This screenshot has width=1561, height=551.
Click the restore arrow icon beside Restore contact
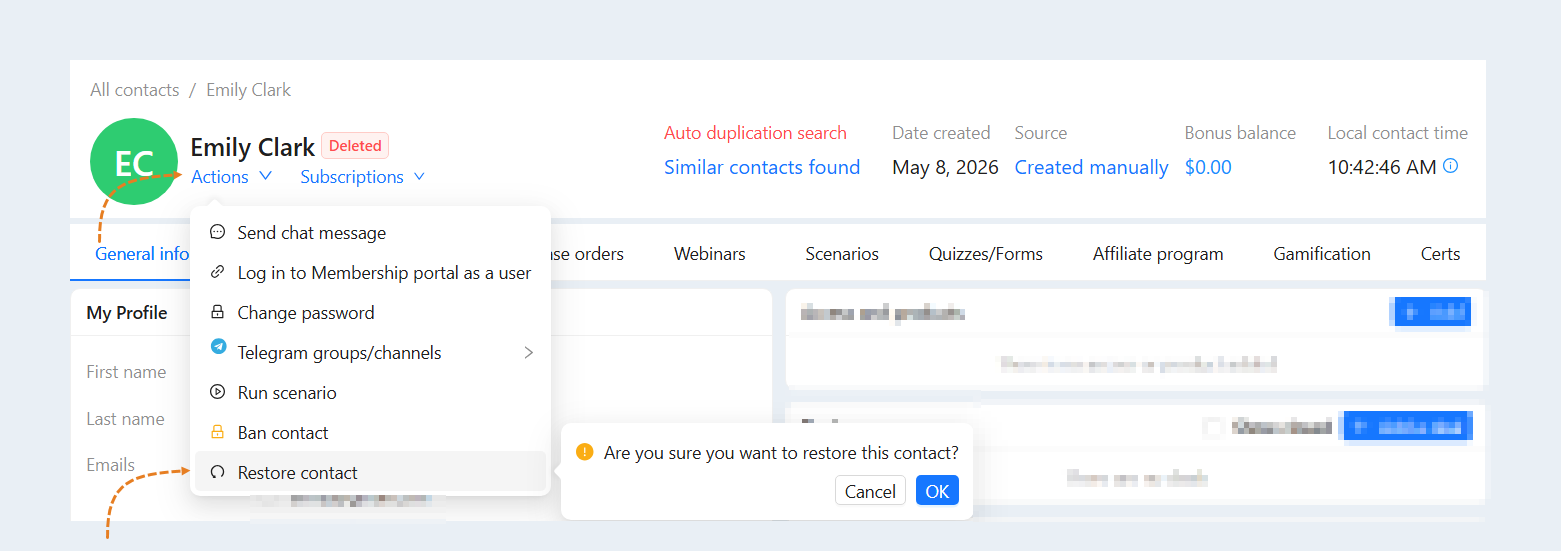tap(217, 472)
